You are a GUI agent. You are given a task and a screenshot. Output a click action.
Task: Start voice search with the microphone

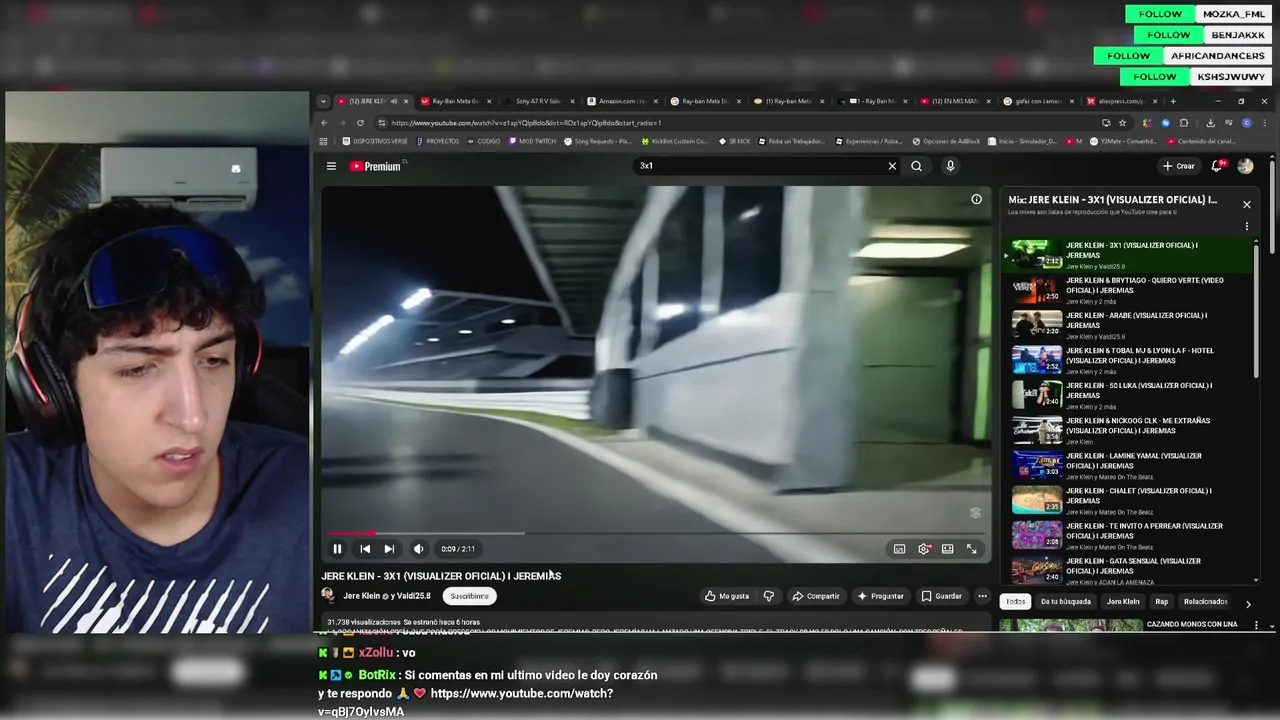950,166
